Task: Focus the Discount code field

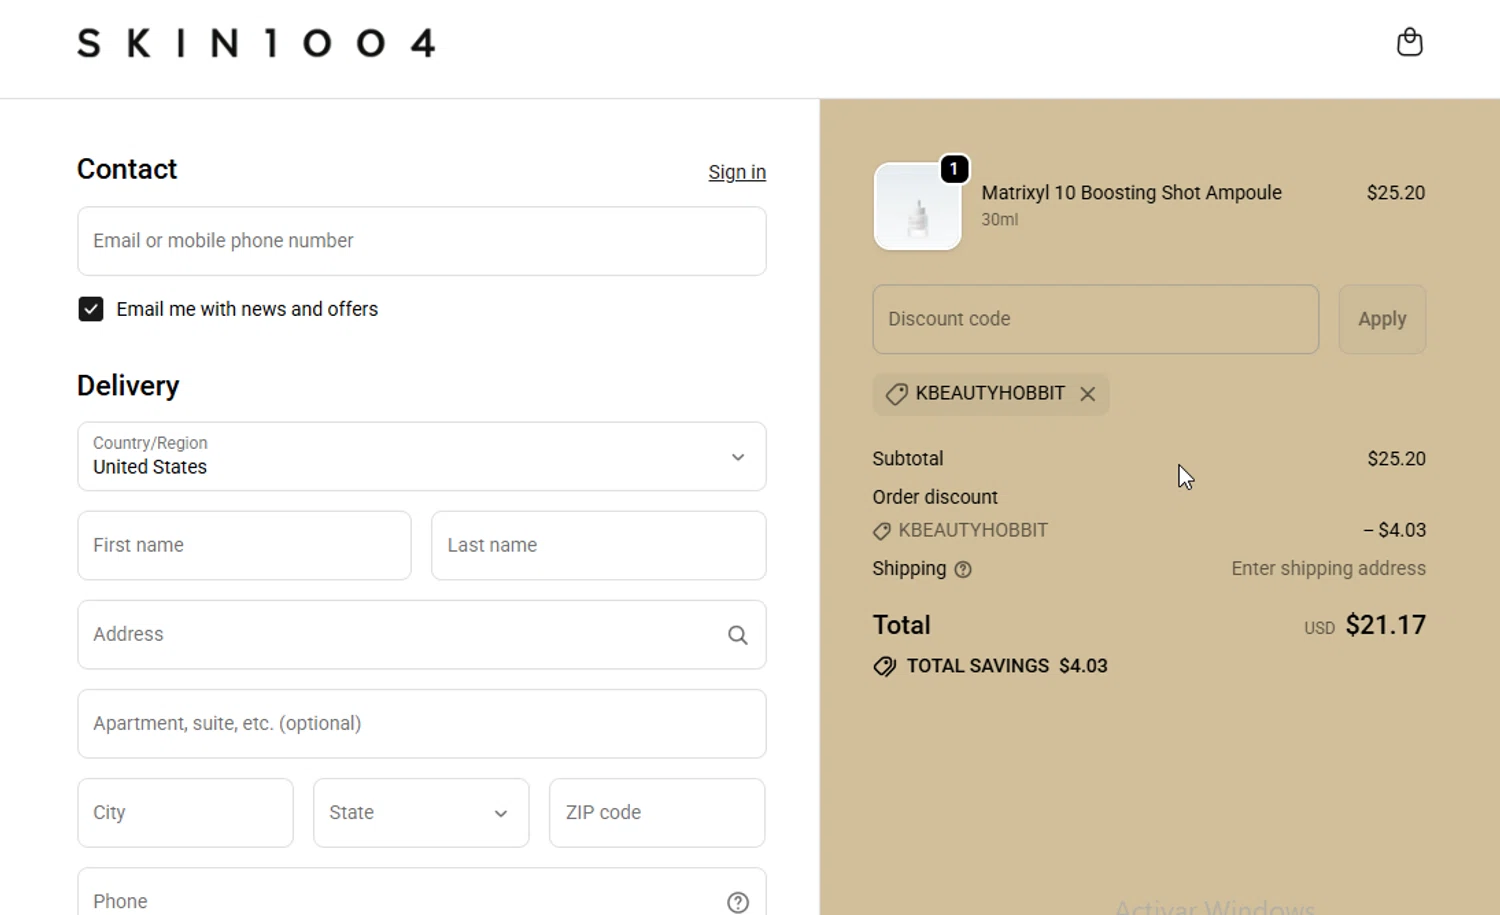Action: pyautogui.click(x=1095, y=320)
